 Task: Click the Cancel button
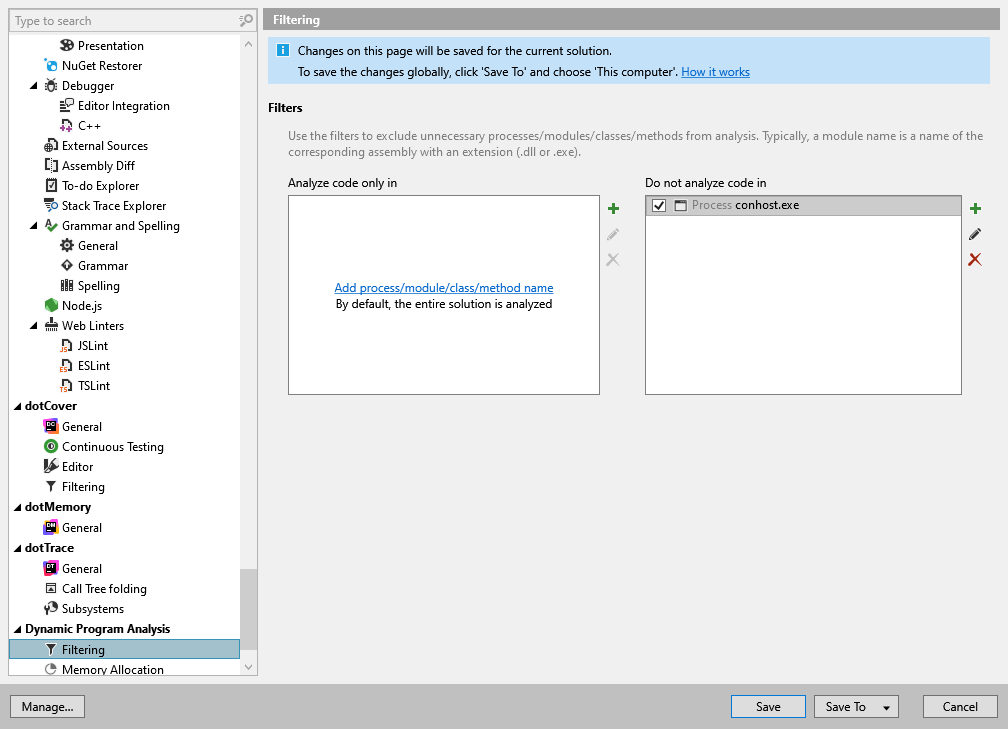pos(960,706)
